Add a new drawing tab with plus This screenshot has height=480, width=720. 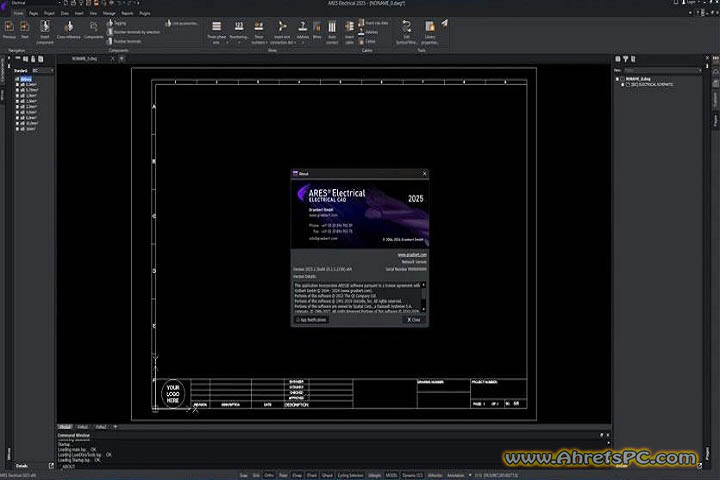[122, 59]
